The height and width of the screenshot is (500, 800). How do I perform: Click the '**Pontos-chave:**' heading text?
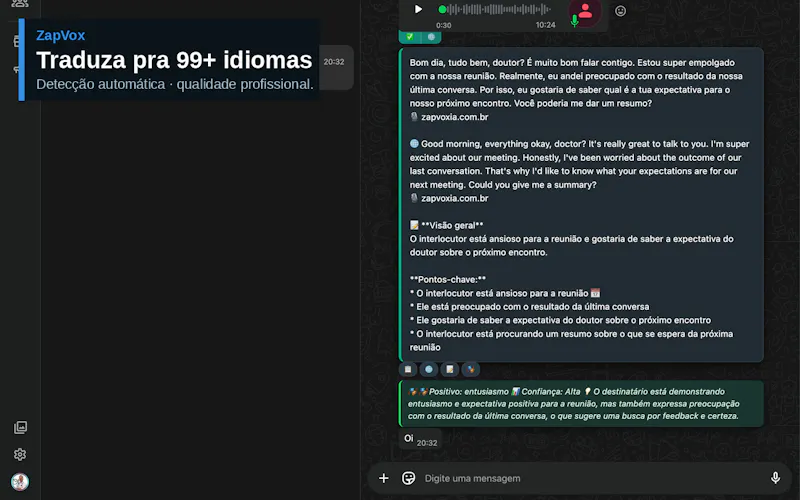(447, 279)
